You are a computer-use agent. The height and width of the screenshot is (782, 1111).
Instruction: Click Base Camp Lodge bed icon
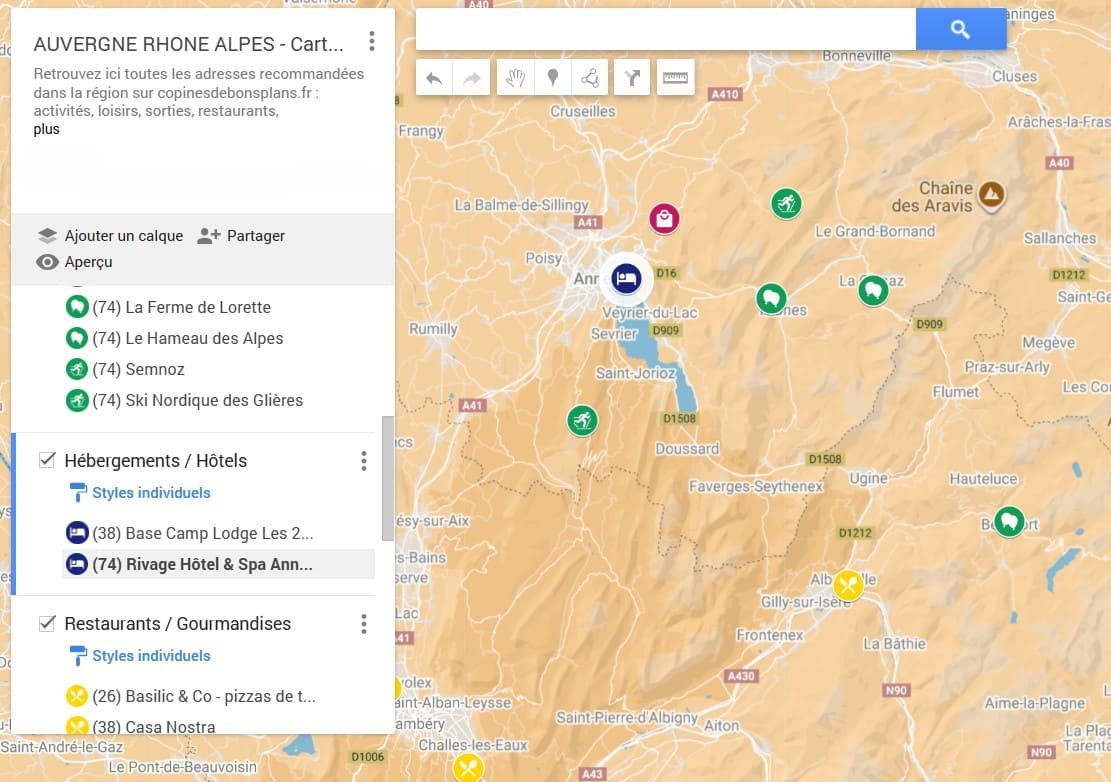pyautogui.click(x=77, y=533)
